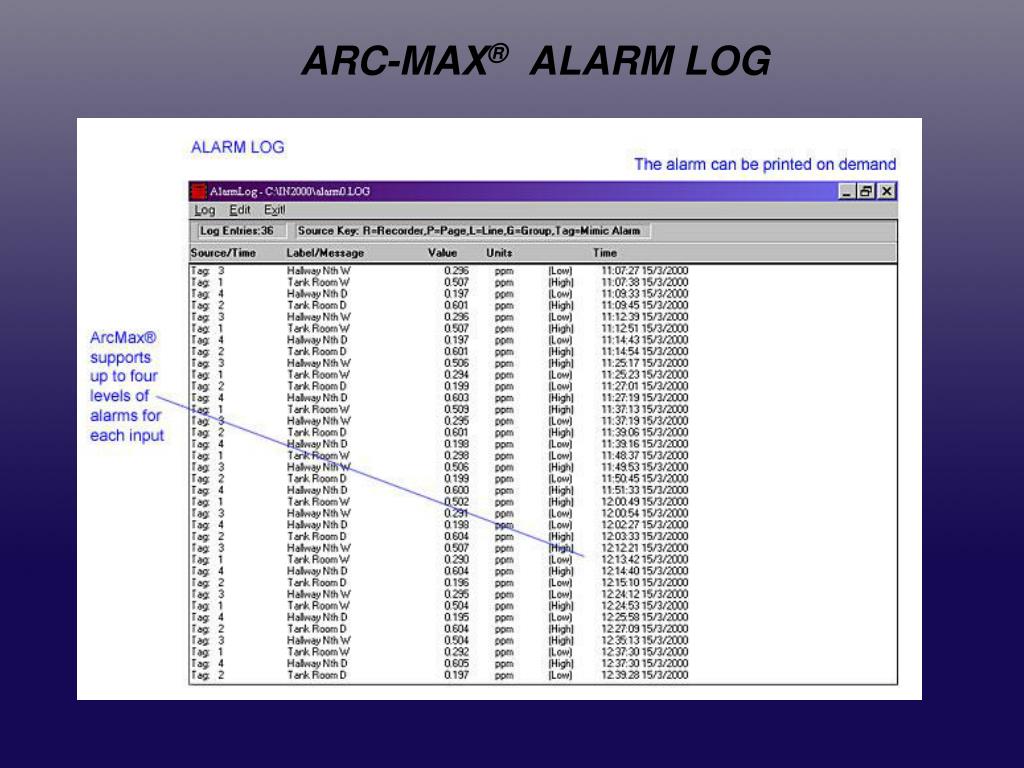Select the log entry timed 12:12:21 15/3/2000
The height and width of the screenshot is (768, 1024).
tap(439, 548)
